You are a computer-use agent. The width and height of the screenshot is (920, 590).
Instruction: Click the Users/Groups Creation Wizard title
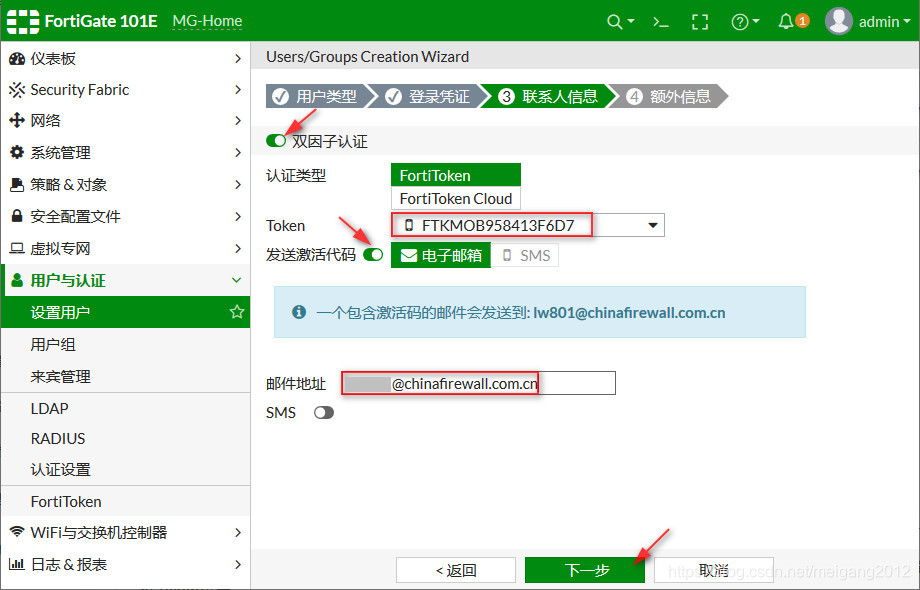[367, 56]
